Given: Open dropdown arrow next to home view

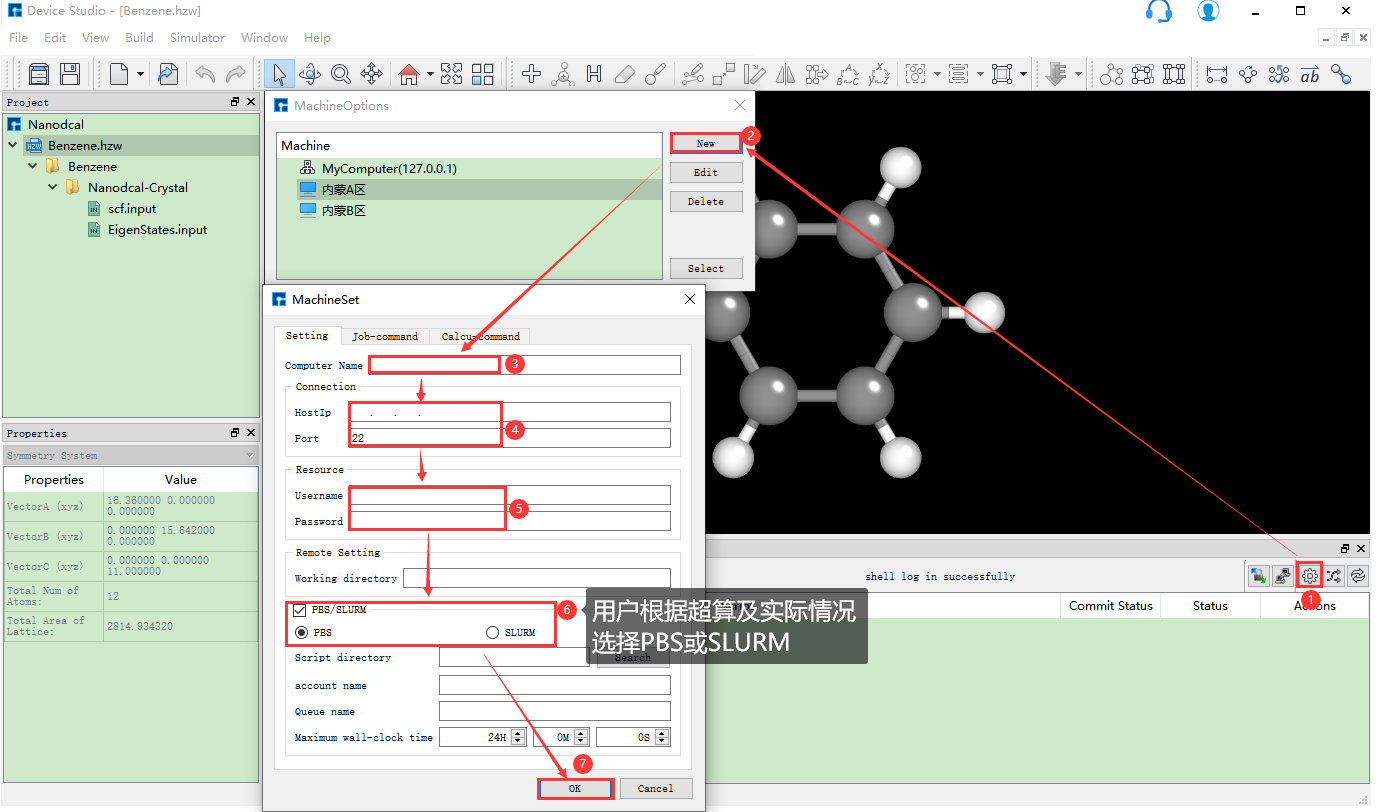Looking at the screenshot, I should pyautogui.click(x=430, y=74).
